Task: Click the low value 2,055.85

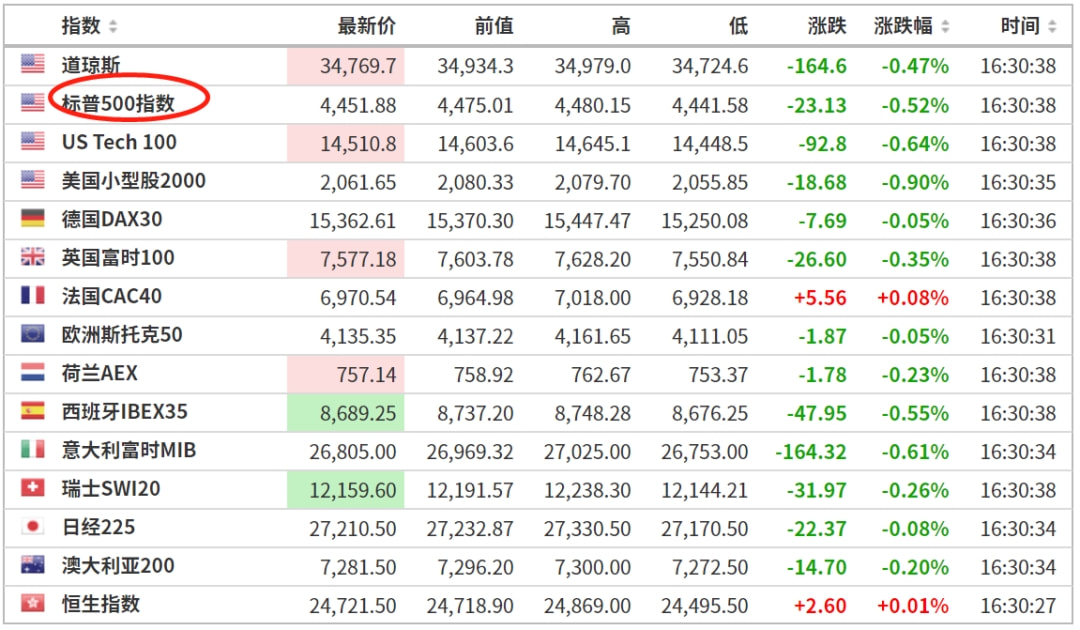Action: point(710,182)
